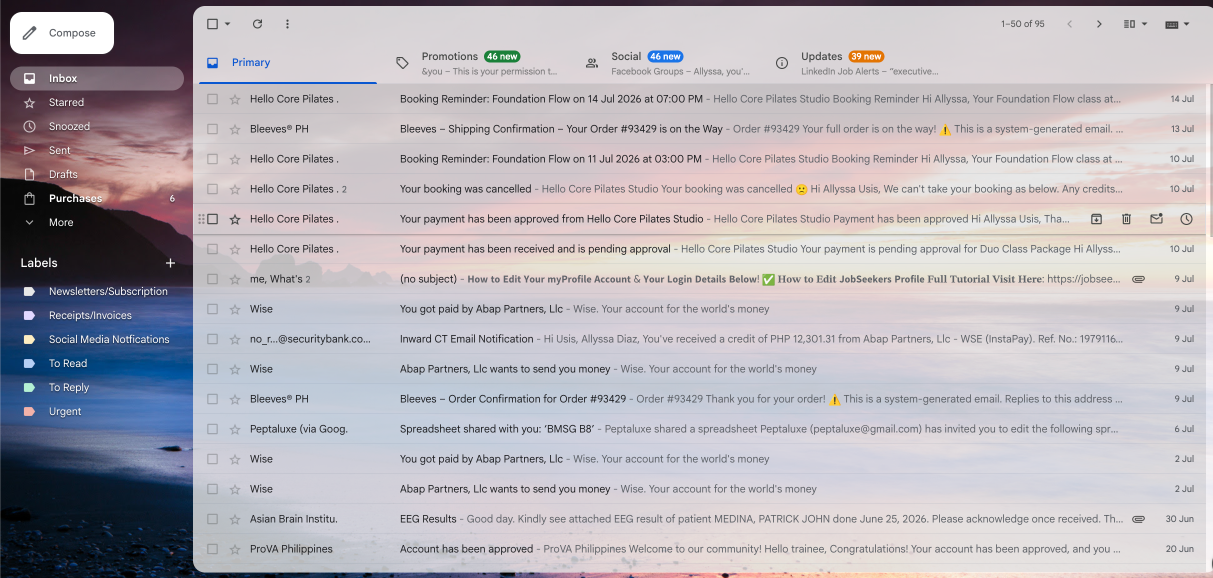
Task: Star the Bleeves Shipping Confirmation email
Action: click(x=235, y=129)
